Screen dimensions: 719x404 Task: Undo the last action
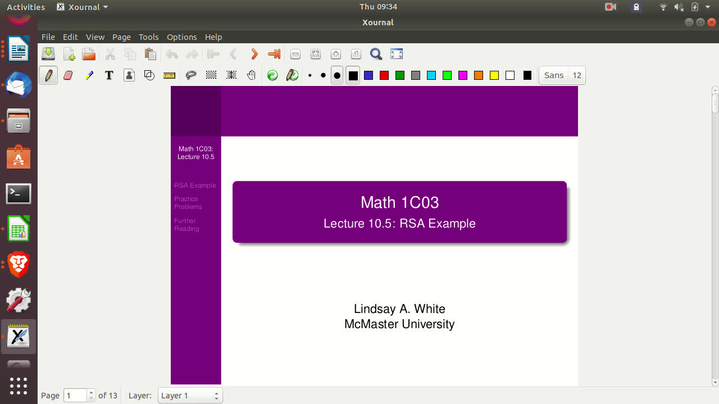(x=172, y=54)
